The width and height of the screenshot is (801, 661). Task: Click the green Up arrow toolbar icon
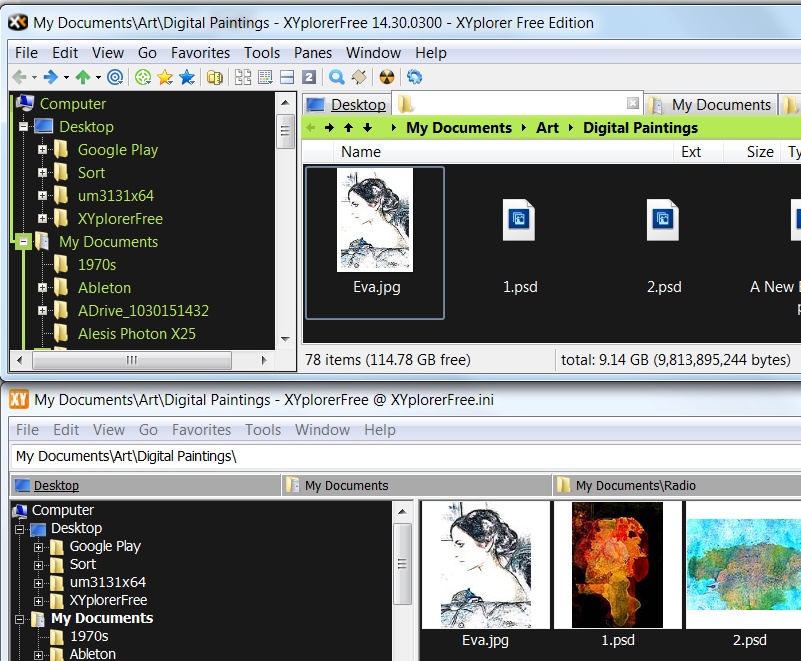click(83, 77)
